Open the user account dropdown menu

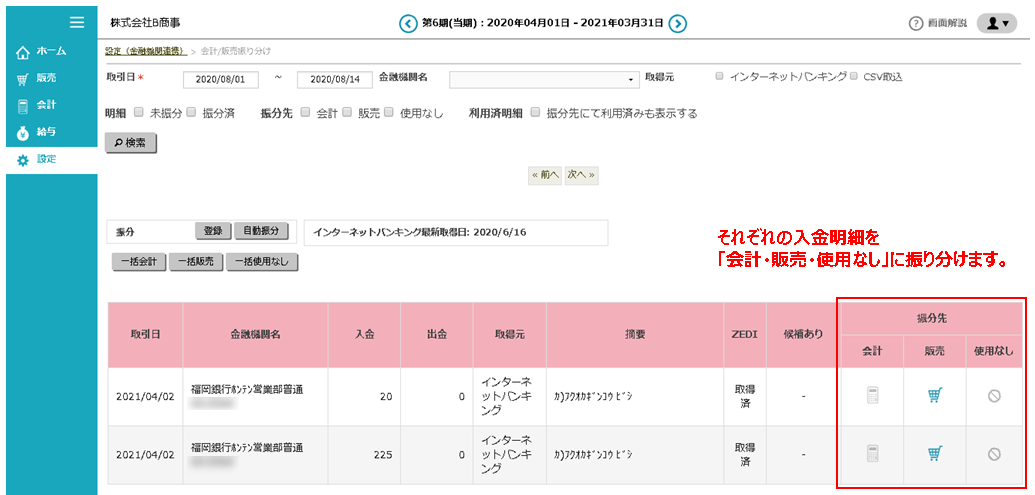tap(995, 23)
